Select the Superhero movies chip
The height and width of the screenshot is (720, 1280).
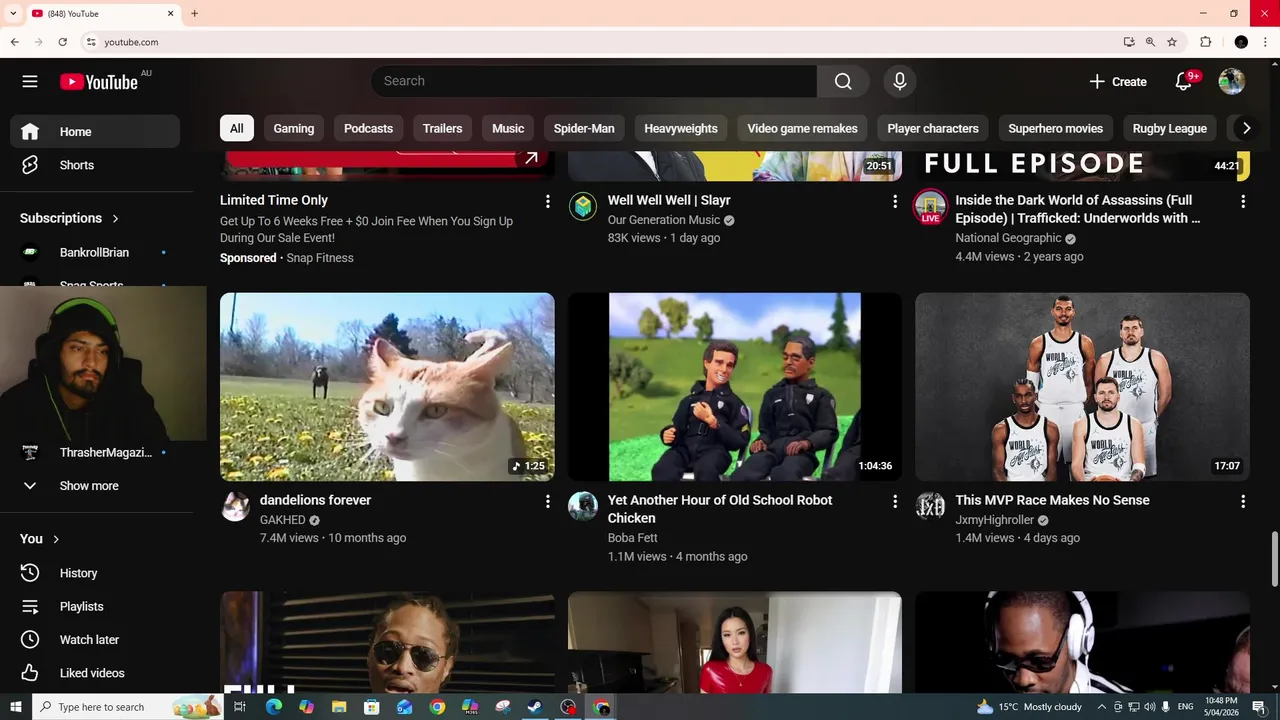[1055, 128]
